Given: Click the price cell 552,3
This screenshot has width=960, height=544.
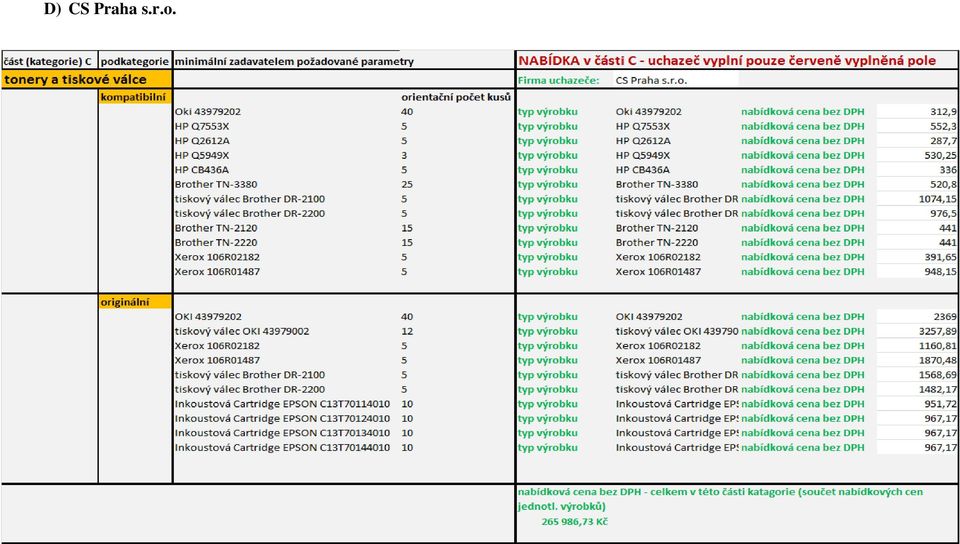Looking at the screenshot, I should coord(917,126).
